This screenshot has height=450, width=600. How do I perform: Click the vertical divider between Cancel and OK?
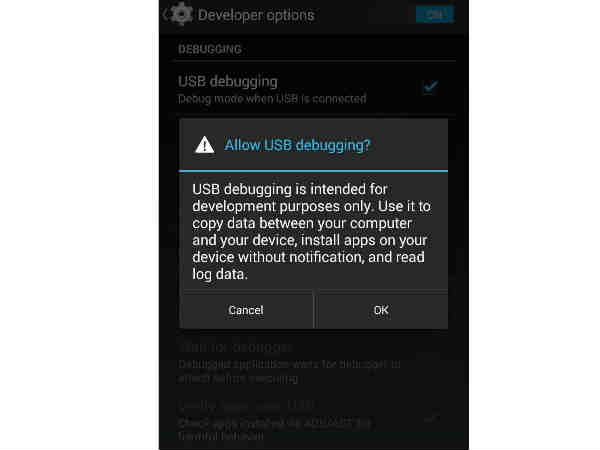point(314,310)
